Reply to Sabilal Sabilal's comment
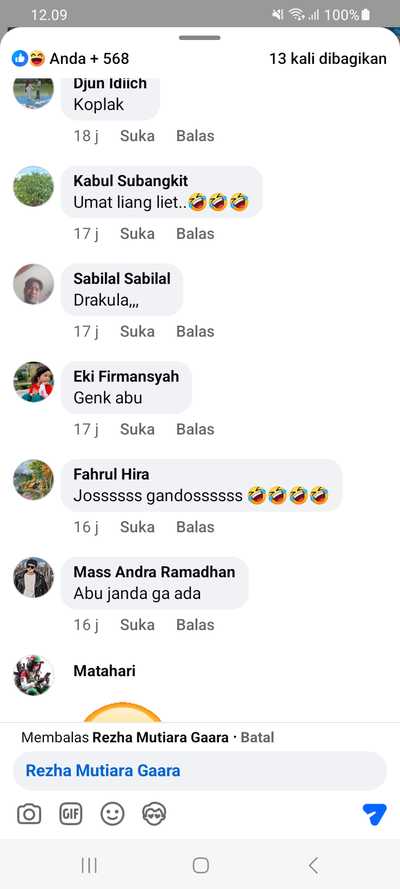Image resolution: width=400 pixels, height=889 pixels. (195, 332)
